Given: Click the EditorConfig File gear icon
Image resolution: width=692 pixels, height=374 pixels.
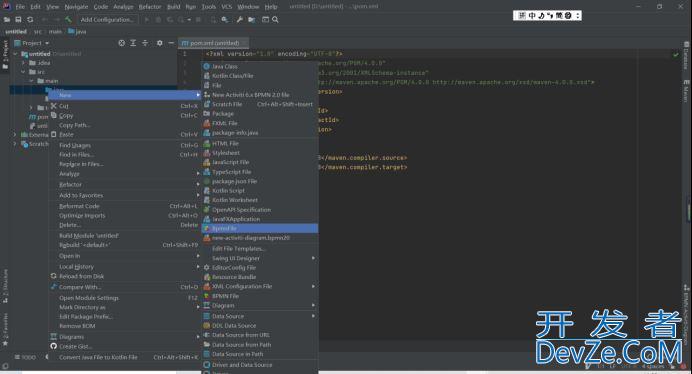Looking at the screenshot, I should (207, 268).
